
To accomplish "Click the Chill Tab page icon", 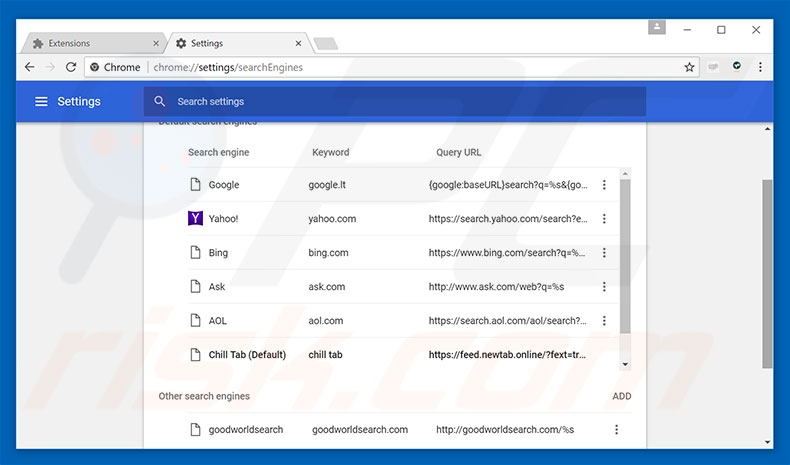I will [195, 355].
